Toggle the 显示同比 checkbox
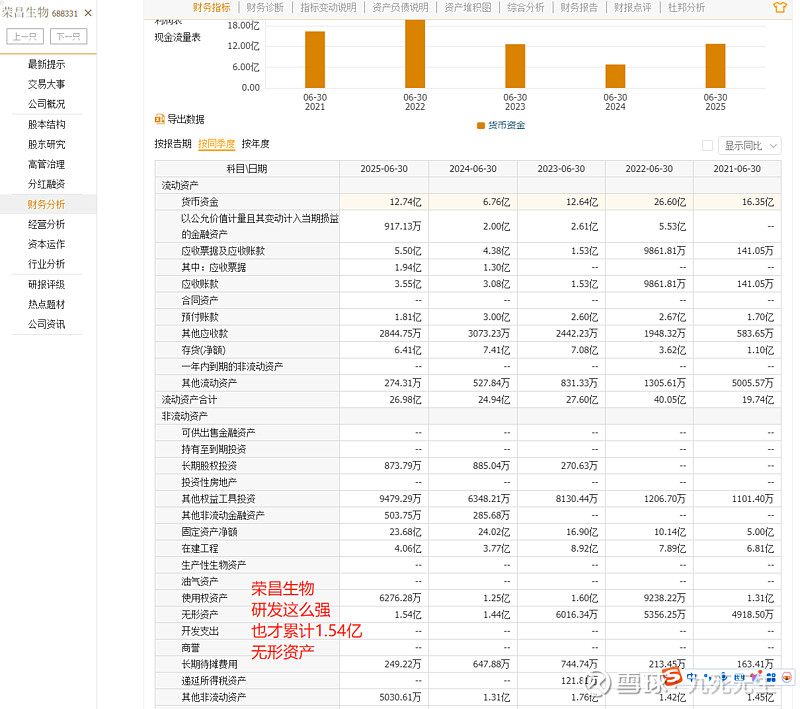This screenshot has width=800, height=709. coord(707,146)
